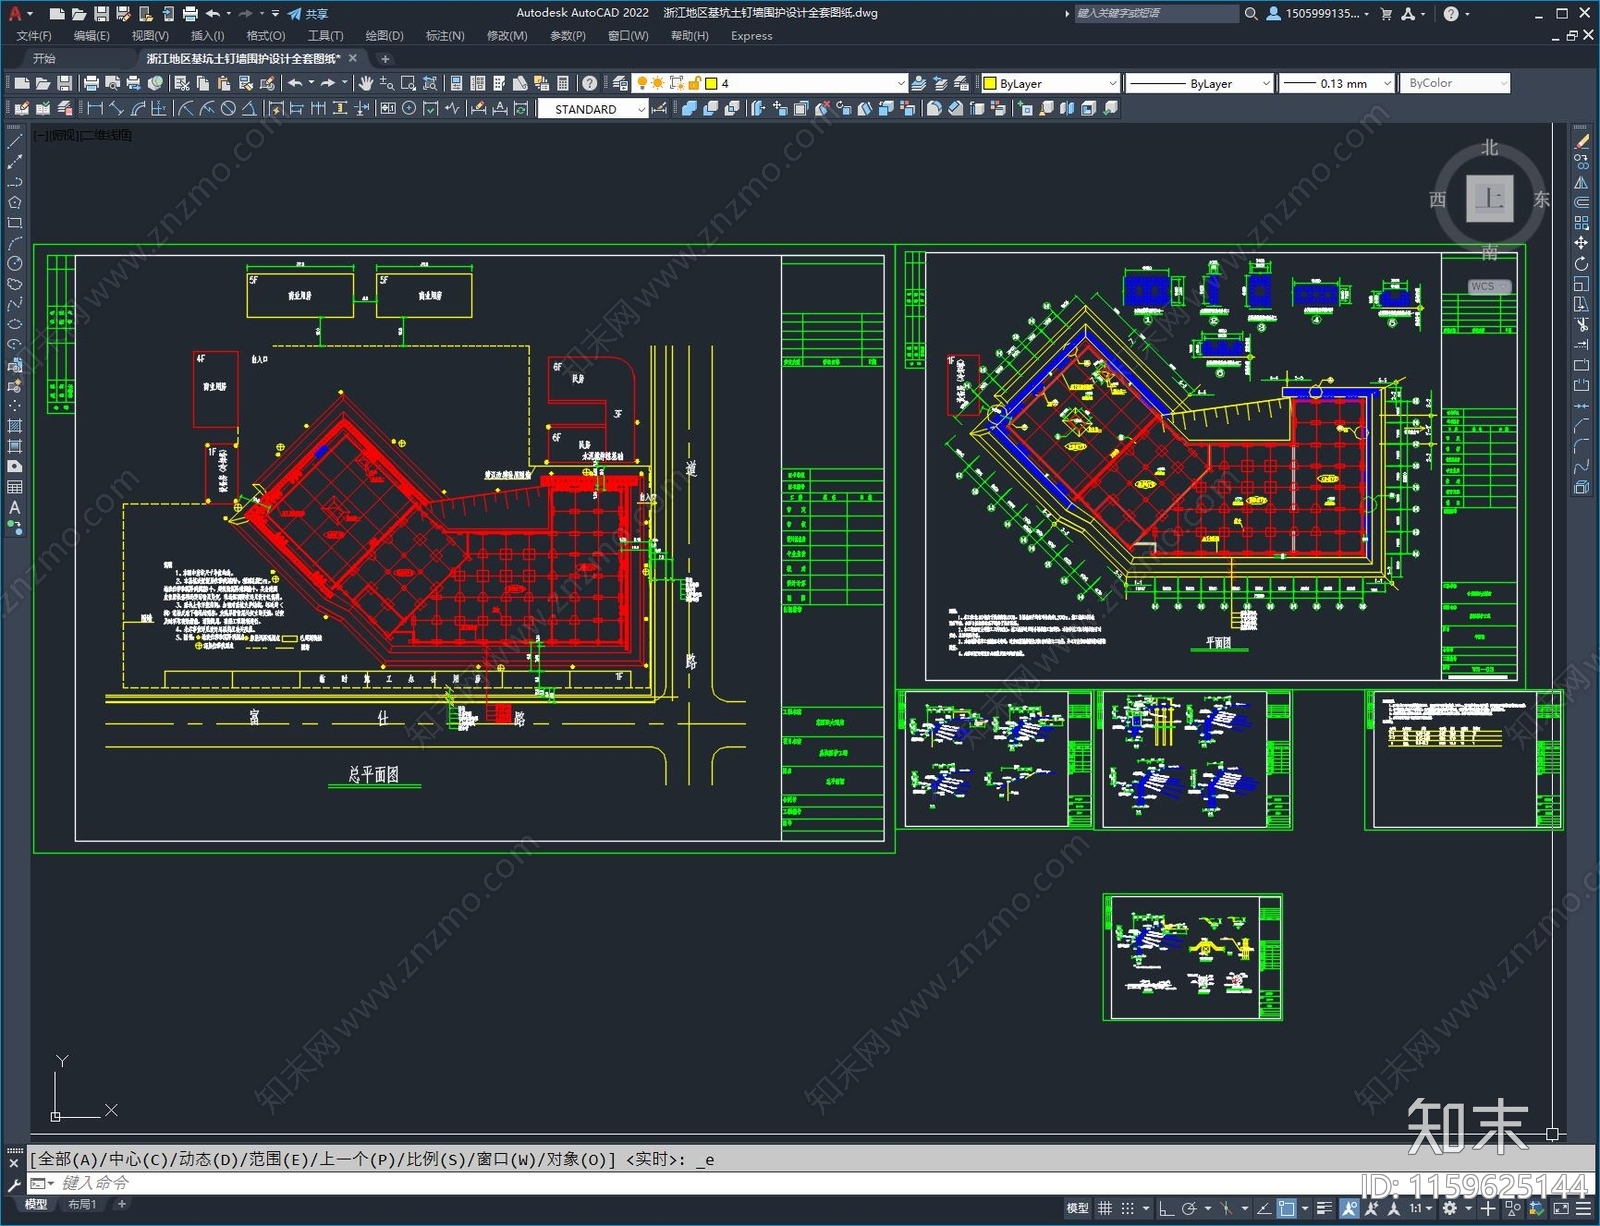
Task: Open the yellow ByLayer color control
Action: (x=1050, y=83)
